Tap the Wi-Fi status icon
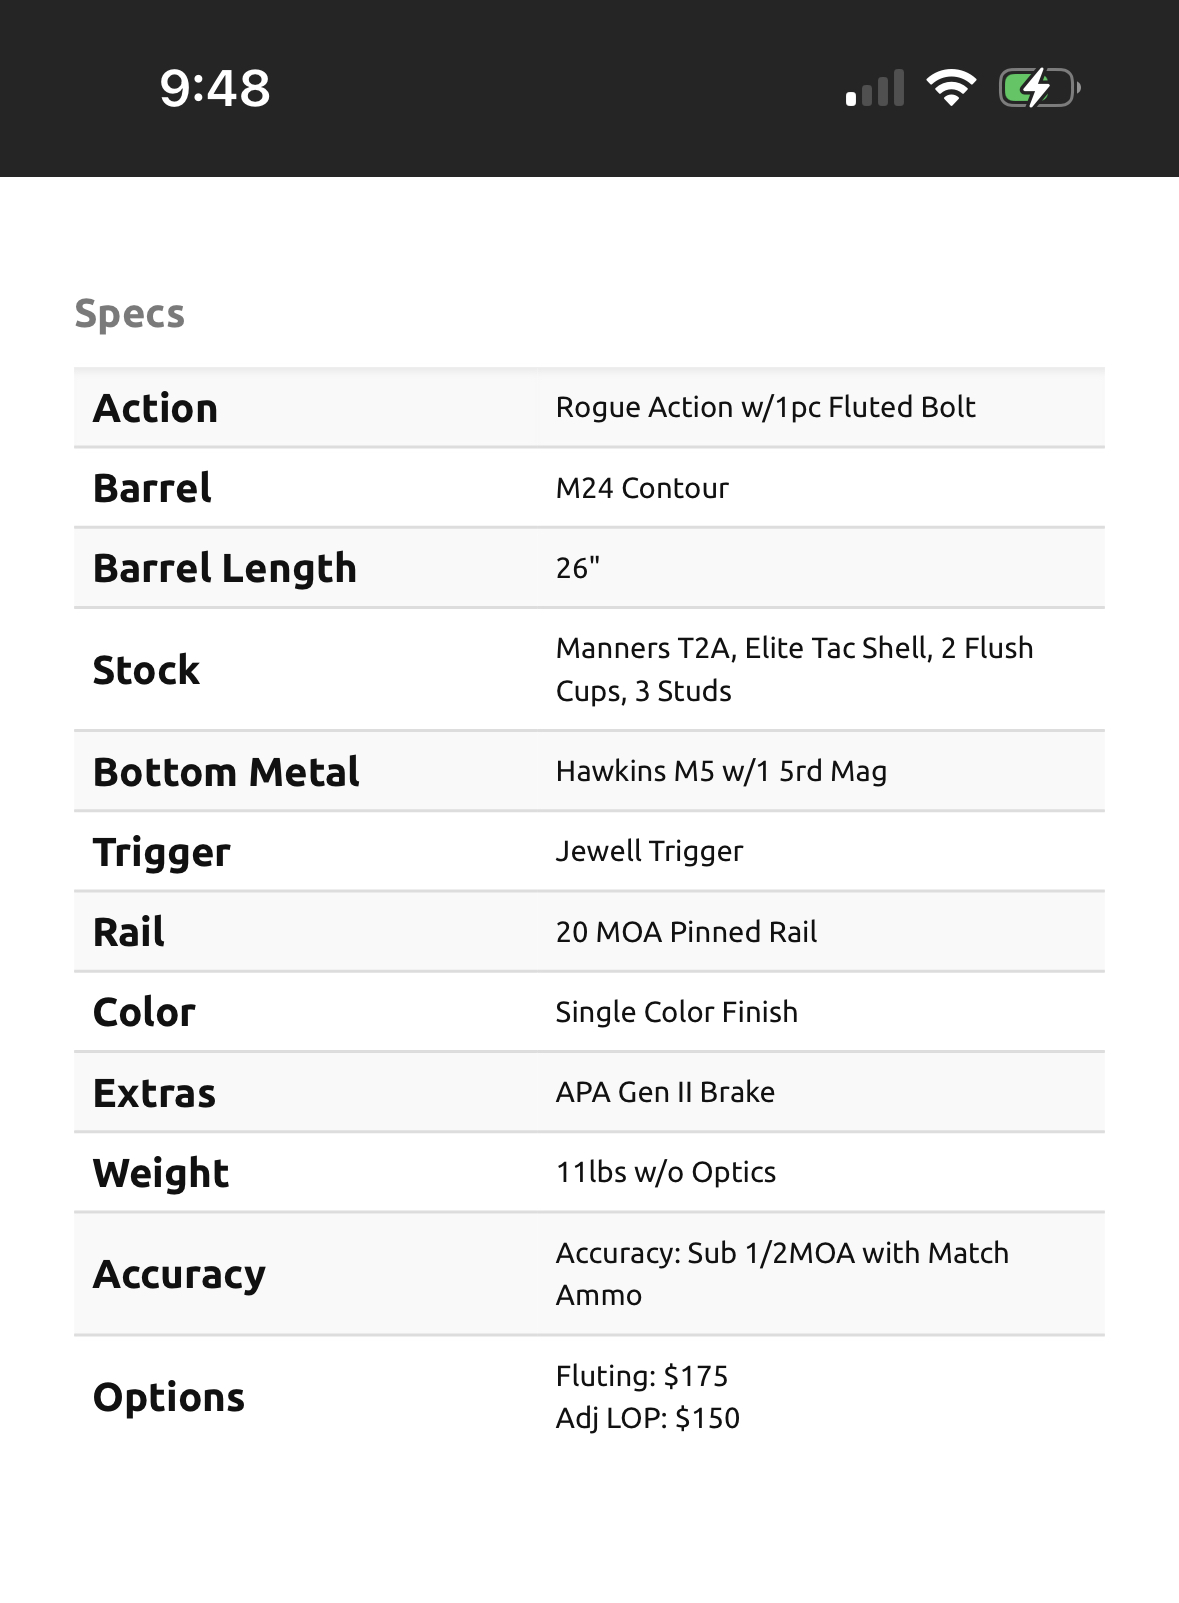Viewport: 1179px width, 1603px height. (951, 88)
